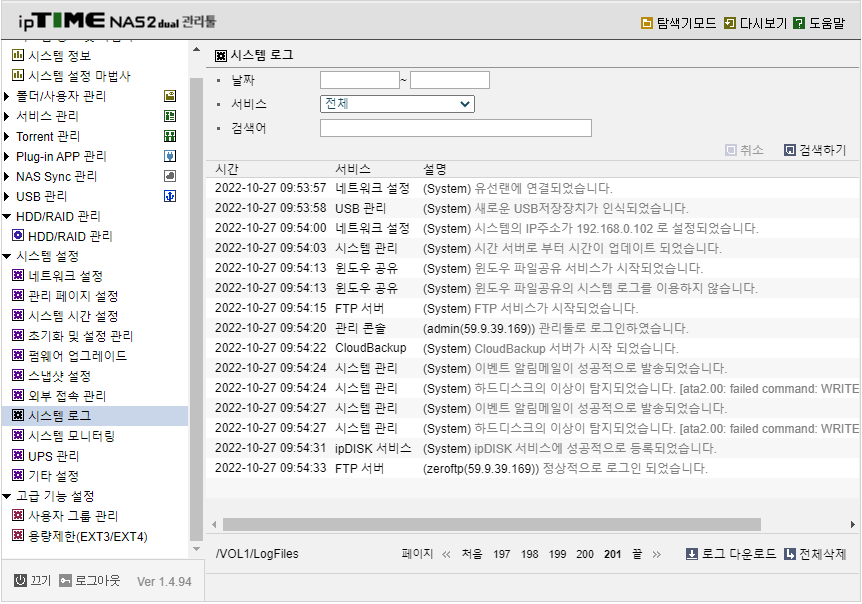Viewport: 862px width, 604px height.
Task: Click the 전체삭제 delete-all icon
Action: [789, 553]
